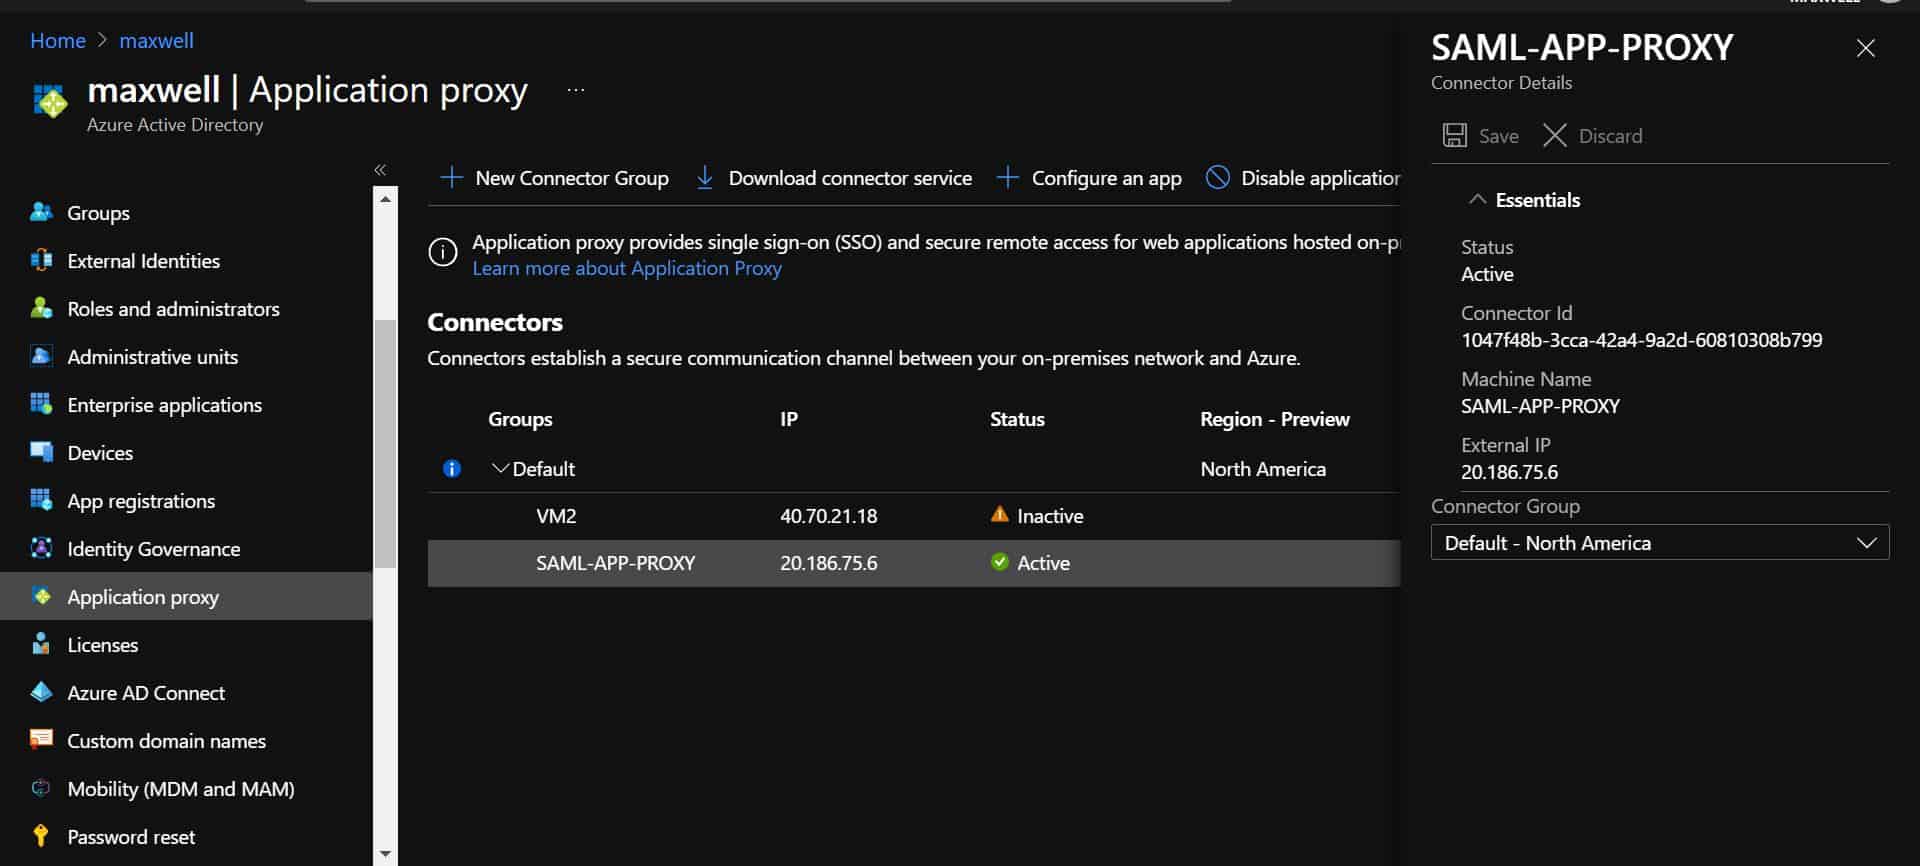Click the Groups column header
This screenshot has height=866, width=1920.
click(x=520, y=419)
